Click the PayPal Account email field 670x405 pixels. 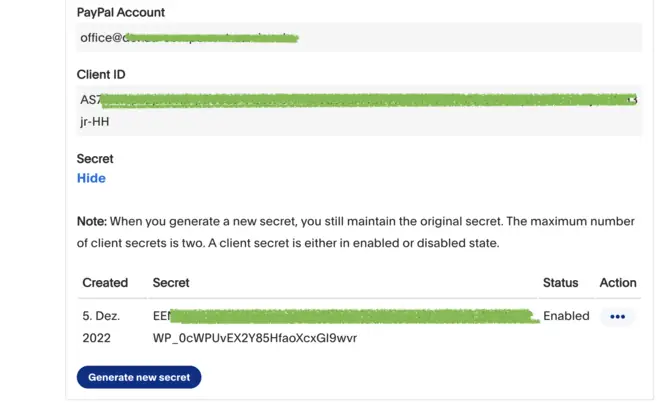tap(358, 37)
